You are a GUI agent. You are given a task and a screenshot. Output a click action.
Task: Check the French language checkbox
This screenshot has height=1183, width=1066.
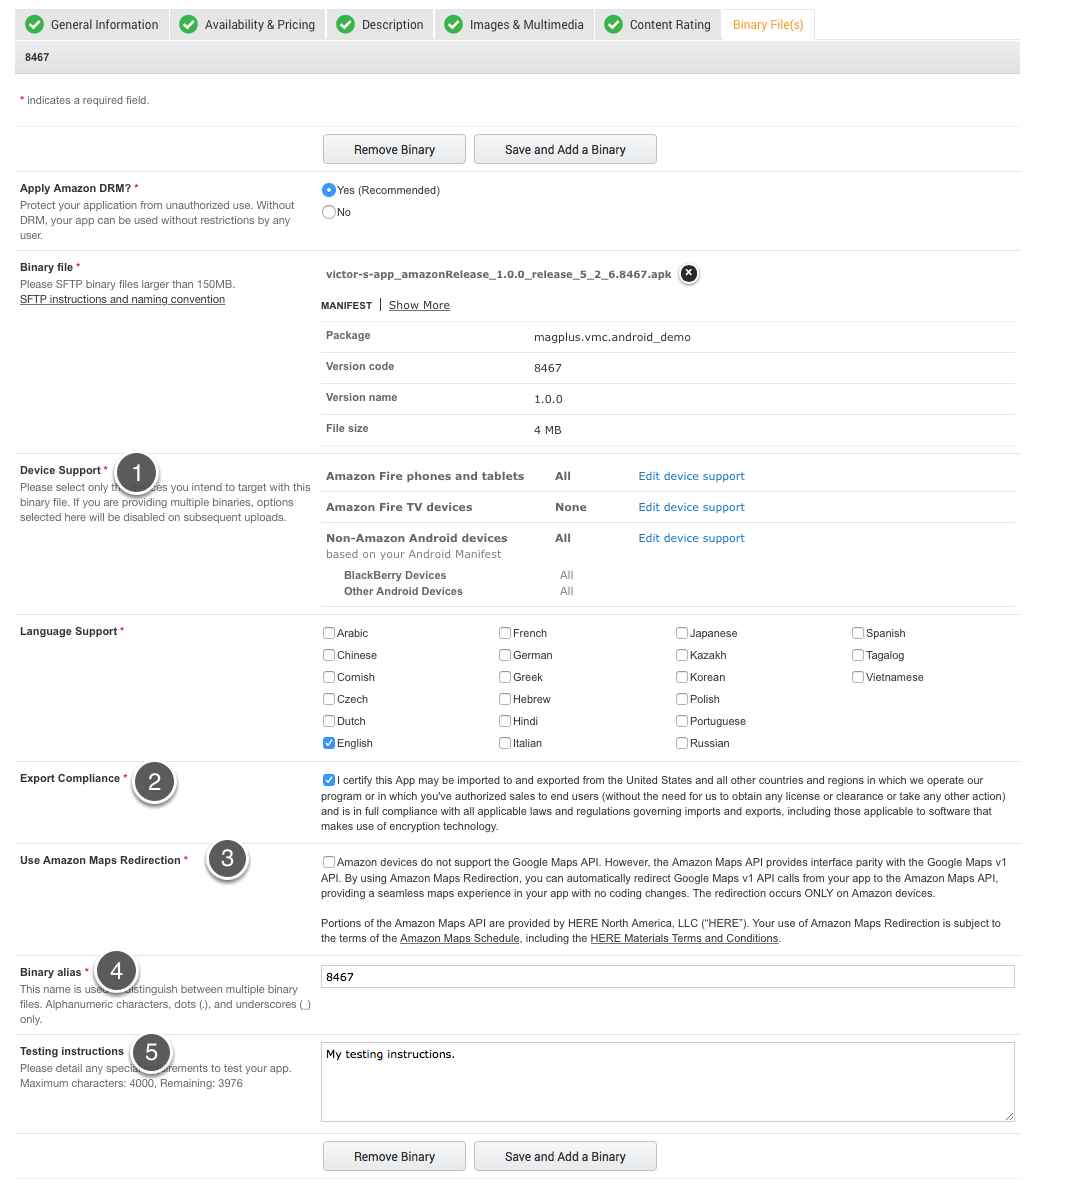(x=505, y=633)
